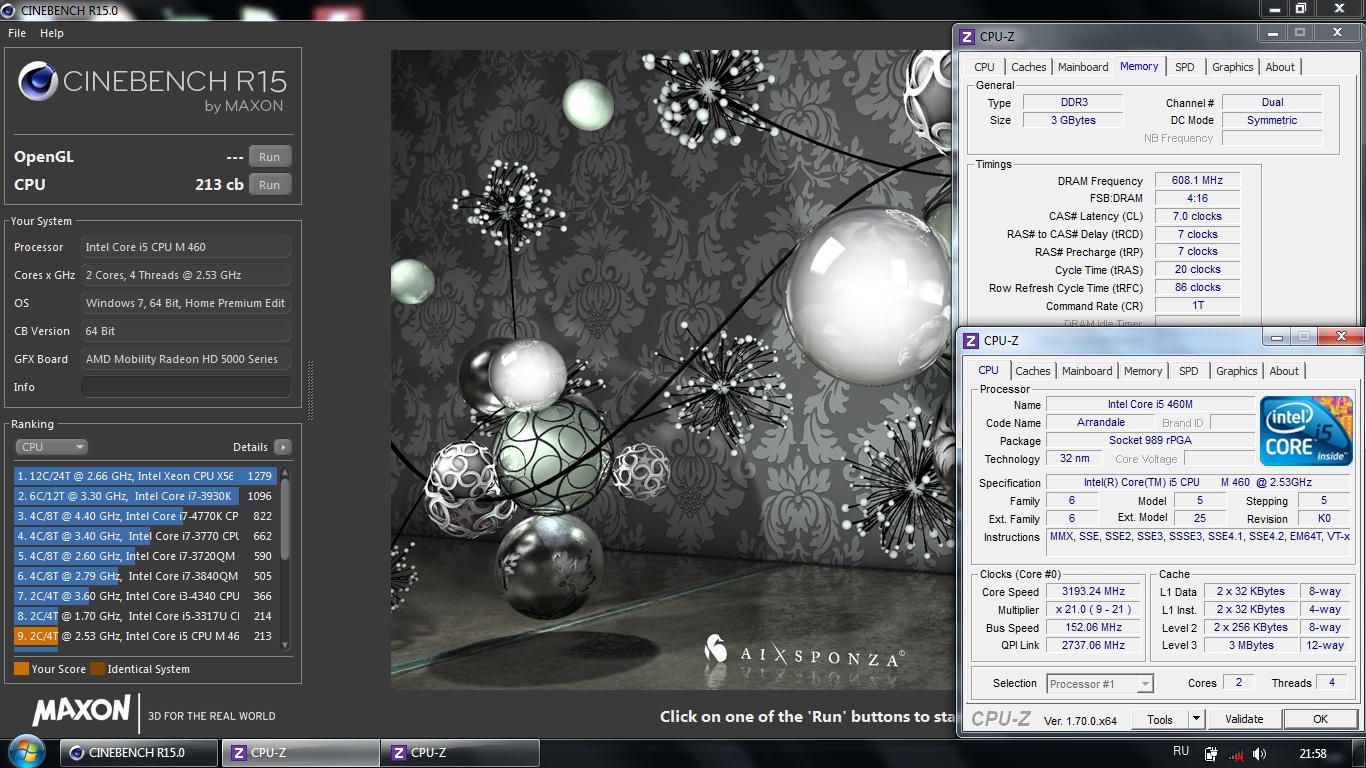Click the power/battery tray icon

pos(1211,753)
